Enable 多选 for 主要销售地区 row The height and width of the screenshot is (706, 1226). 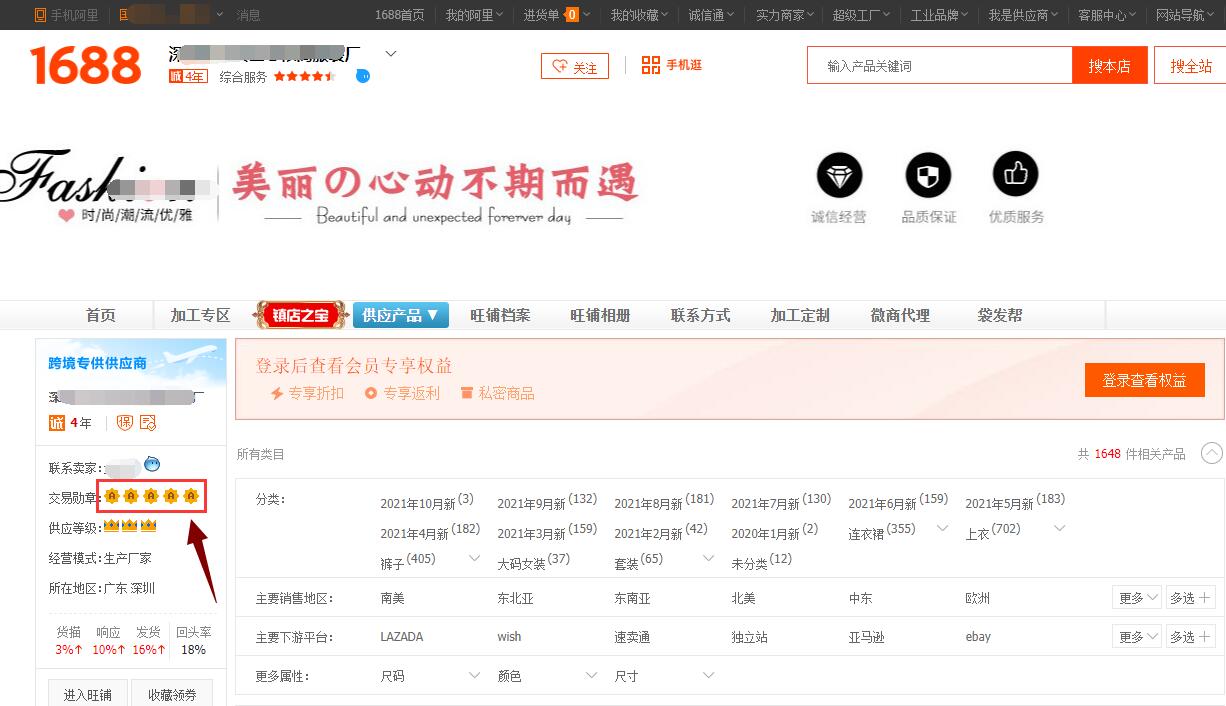click(1190, 598)
